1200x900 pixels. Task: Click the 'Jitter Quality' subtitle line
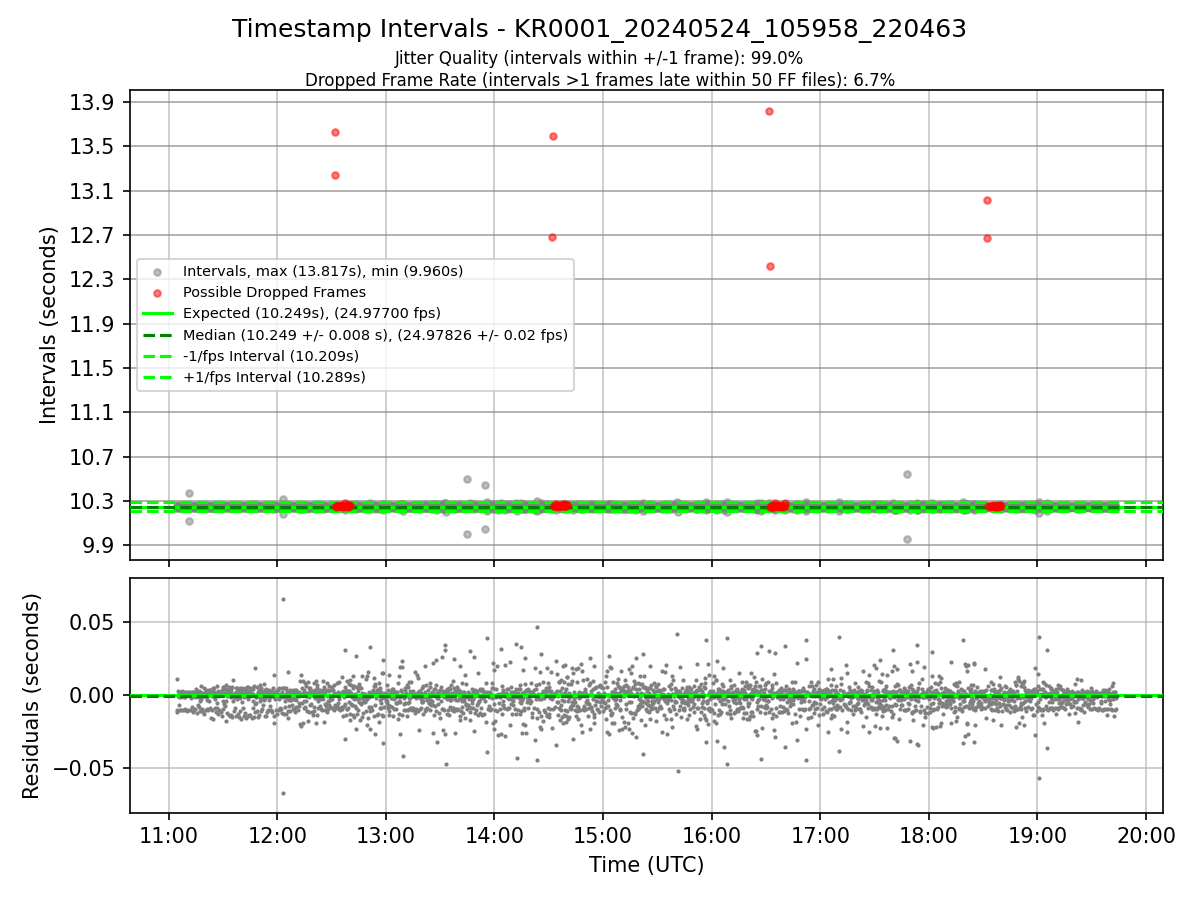pos(599,58)
